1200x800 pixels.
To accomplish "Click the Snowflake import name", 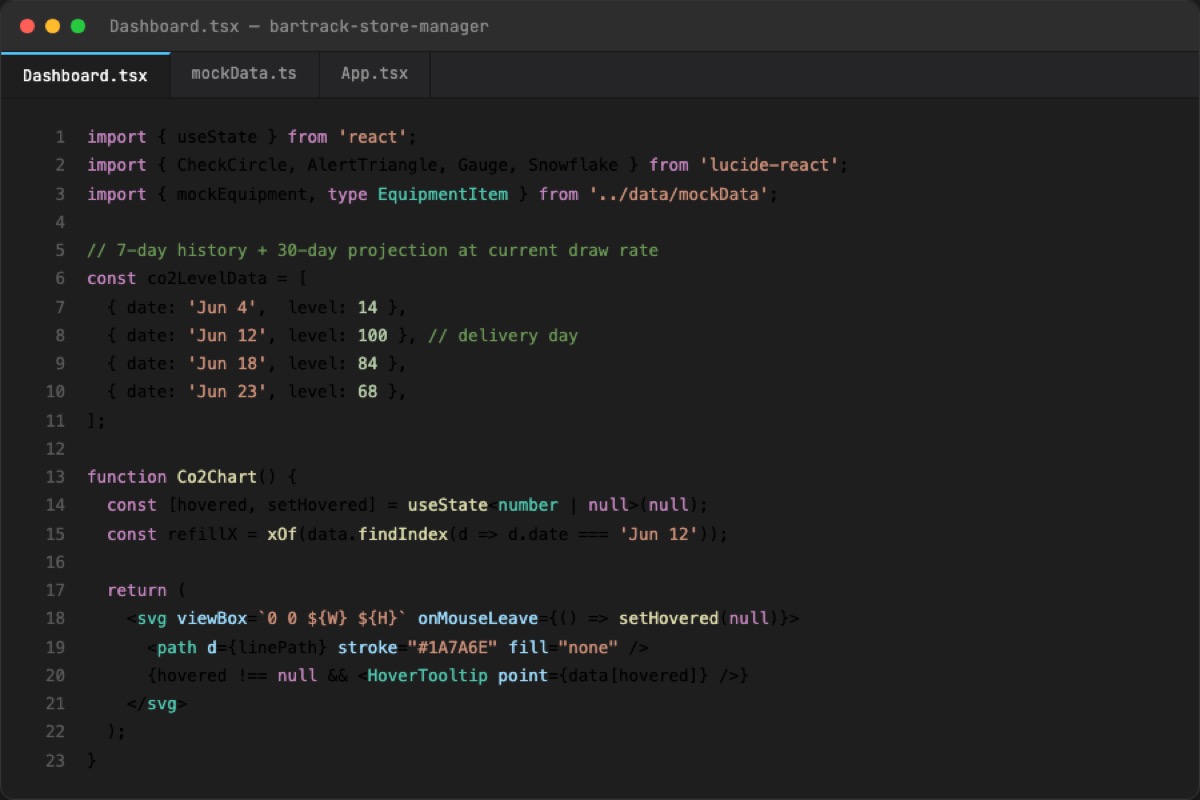I will point(573,165).
